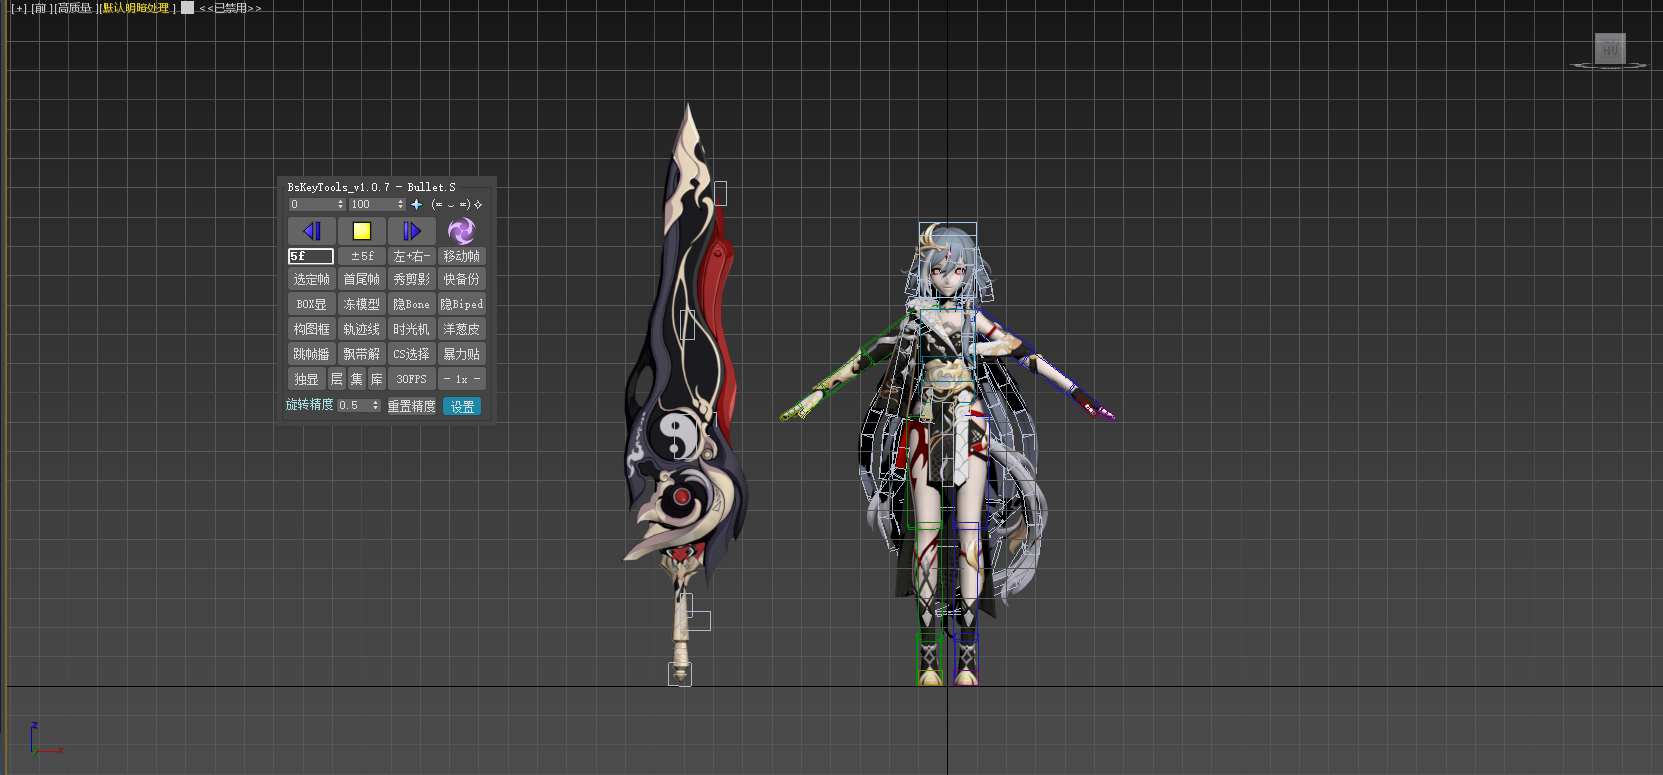Click the CS选择 button
This screenshot has width=1663, height=775.
click(x=412, y=354)
